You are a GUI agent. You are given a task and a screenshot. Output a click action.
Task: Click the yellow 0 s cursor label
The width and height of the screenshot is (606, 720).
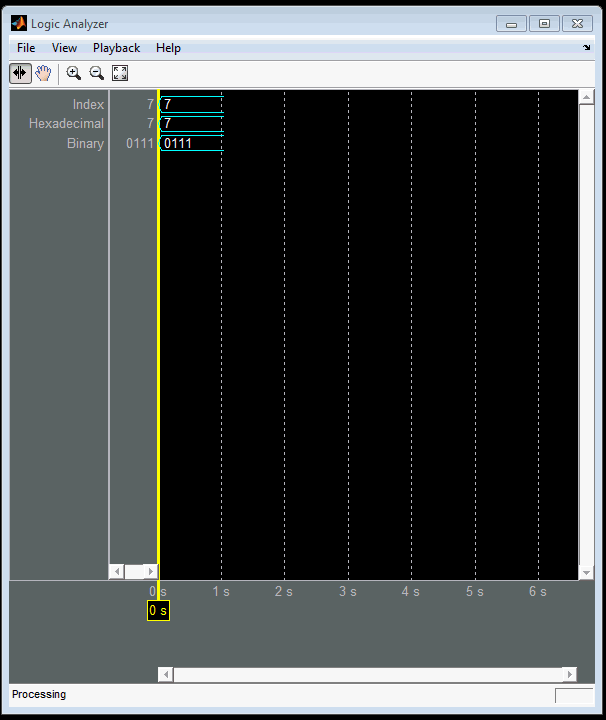158,610
